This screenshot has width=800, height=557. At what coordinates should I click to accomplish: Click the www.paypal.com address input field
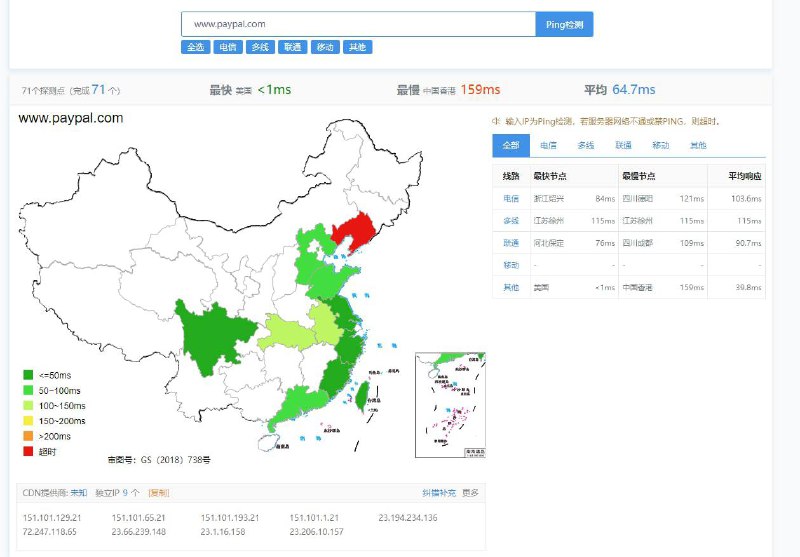[x=358, y=24]
